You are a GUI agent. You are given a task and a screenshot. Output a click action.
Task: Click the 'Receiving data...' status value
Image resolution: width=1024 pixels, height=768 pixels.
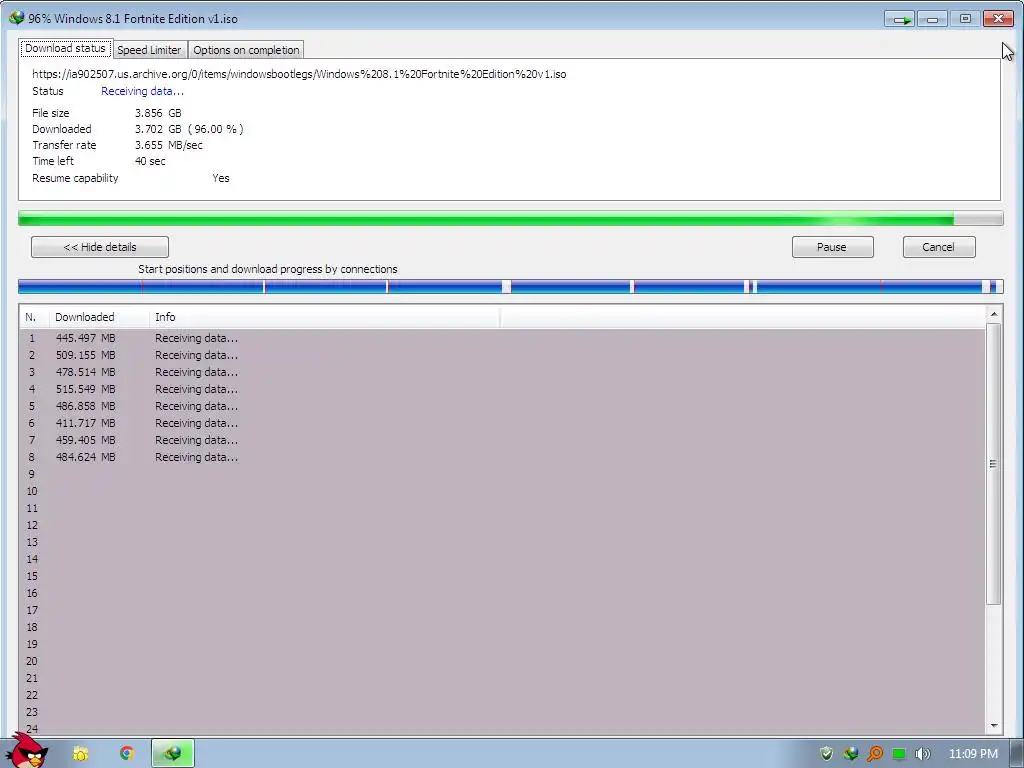tap(142, 91)
